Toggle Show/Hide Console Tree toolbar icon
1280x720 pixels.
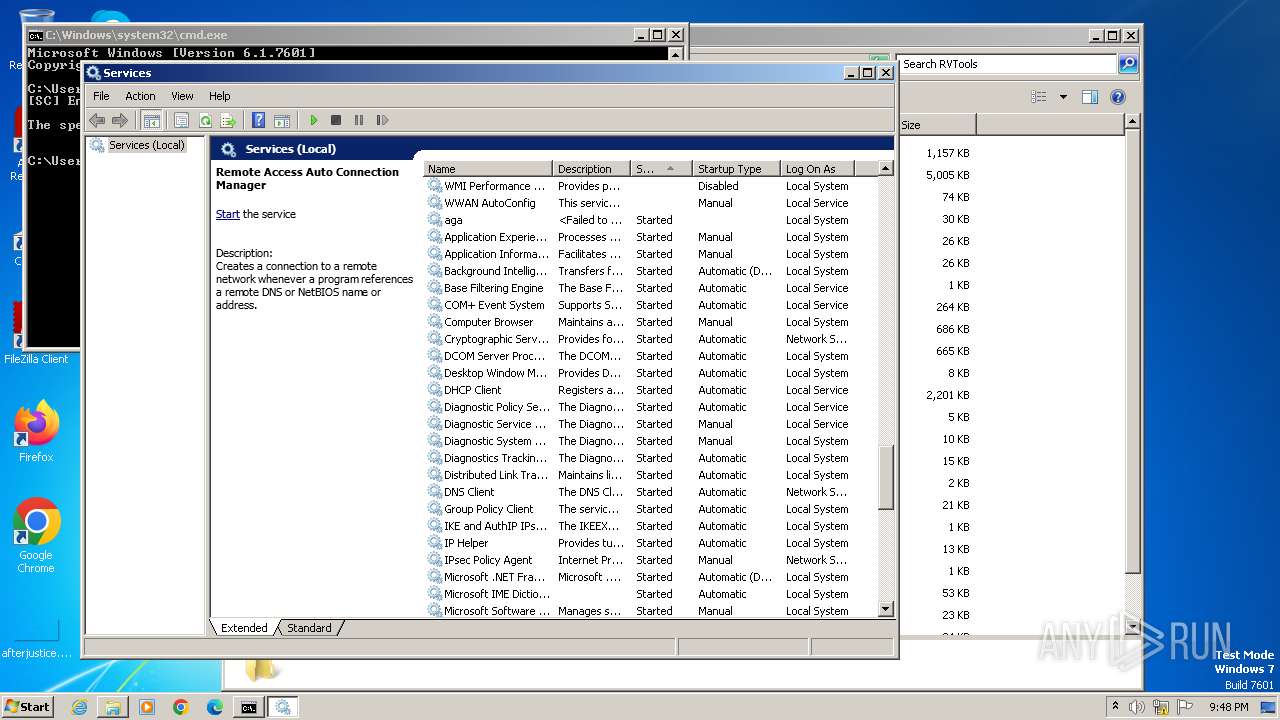coord(151,120)
